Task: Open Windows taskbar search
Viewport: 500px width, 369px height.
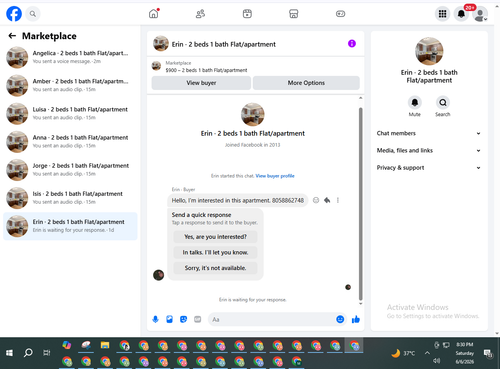Action: pyautogui.click(x=28, y=353)
